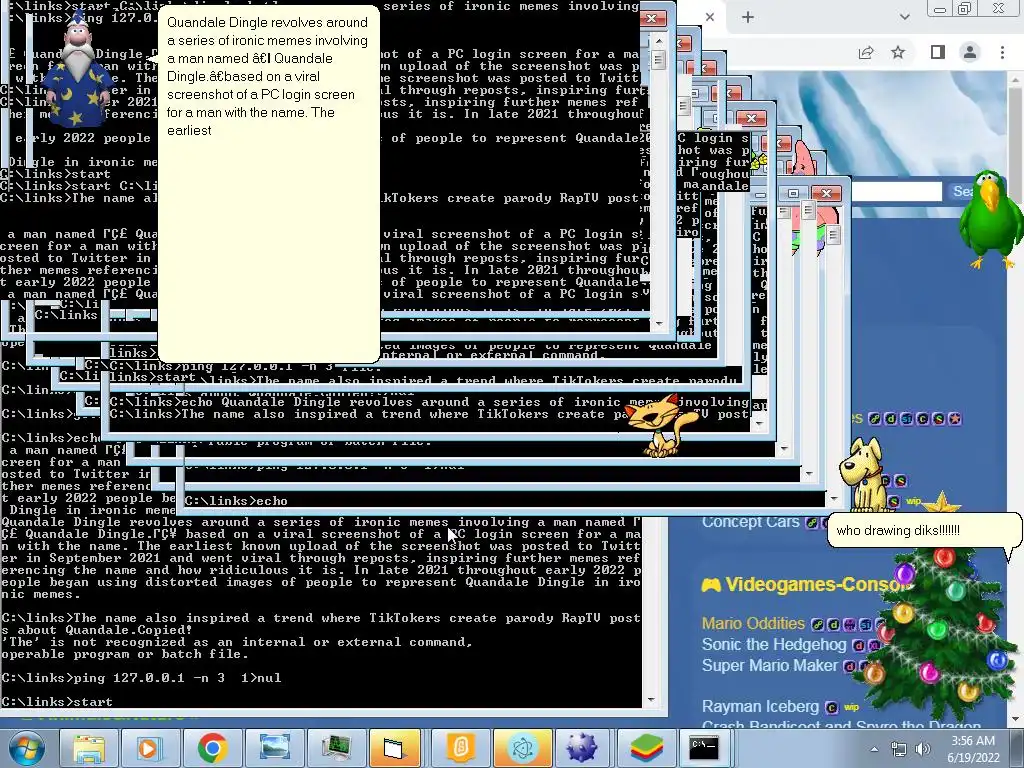The image size is (1024, 768).
Task: Click the 'ping 127.0.0.1 -n 3 1>nul' line
Action: pyautogui.click(x=142, y=679)
